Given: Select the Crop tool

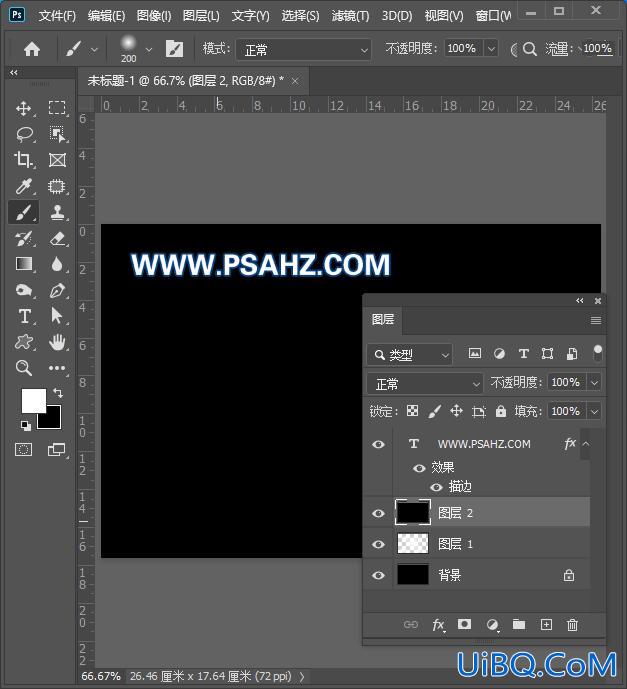Looking at the screenshot, I should 24,160.
